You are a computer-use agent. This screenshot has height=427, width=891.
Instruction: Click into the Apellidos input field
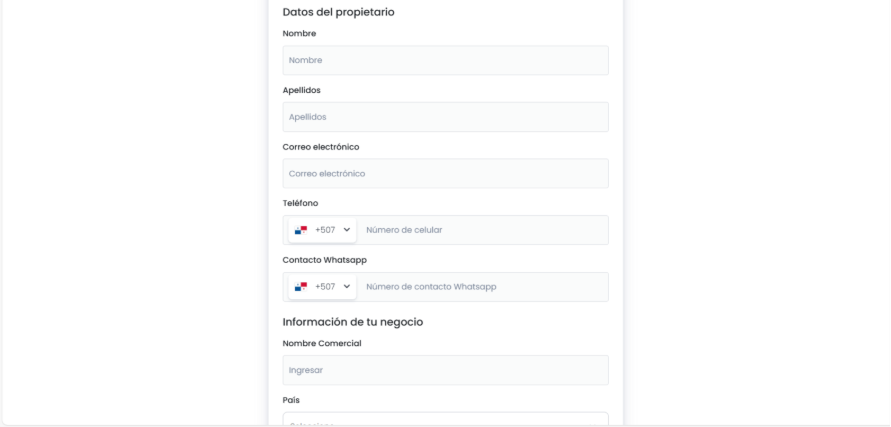click(x=445, y=117)
